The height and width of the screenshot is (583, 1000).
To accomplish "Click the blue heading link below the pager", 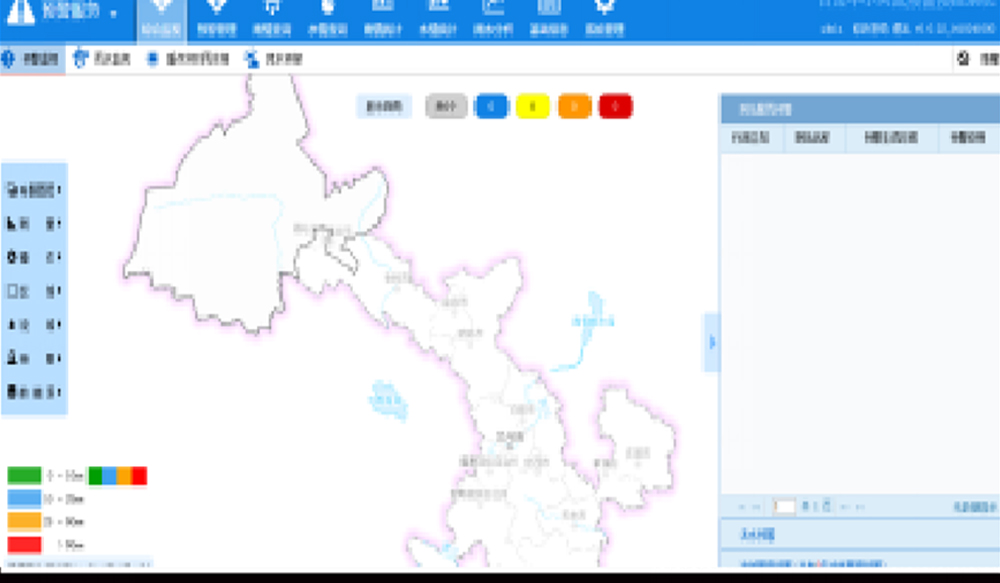I will click(757, 535).
